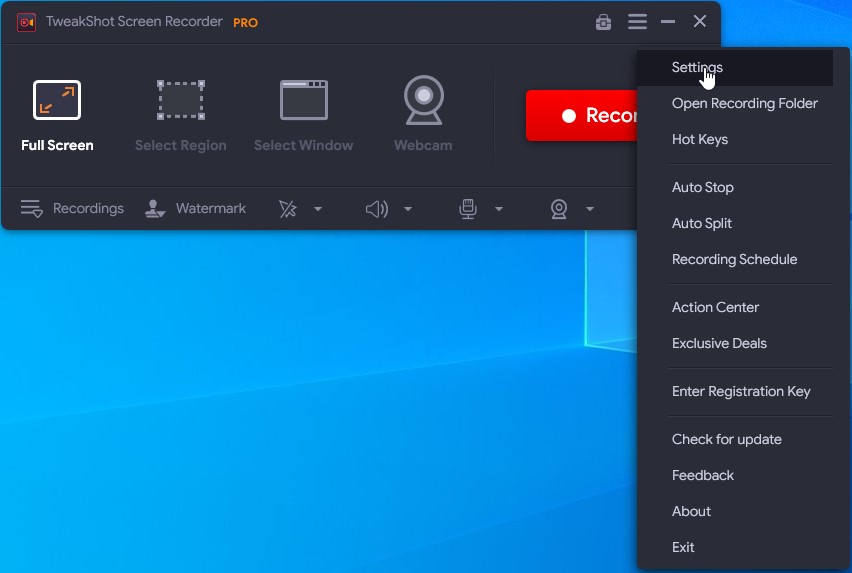
Task: Toggle the mouse cursor effects icon
Action: [x=288, y=209]
